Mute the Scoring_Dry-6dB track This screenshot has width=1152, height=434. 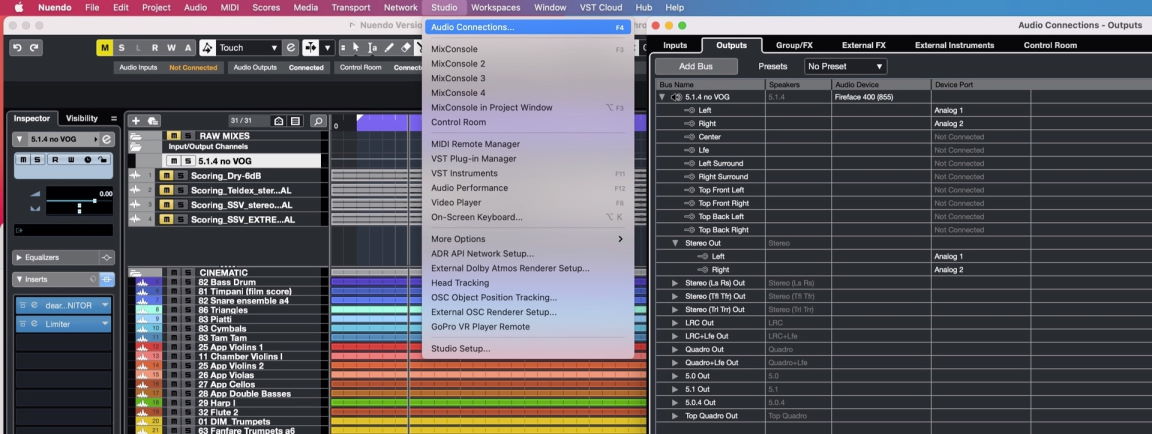165,176
